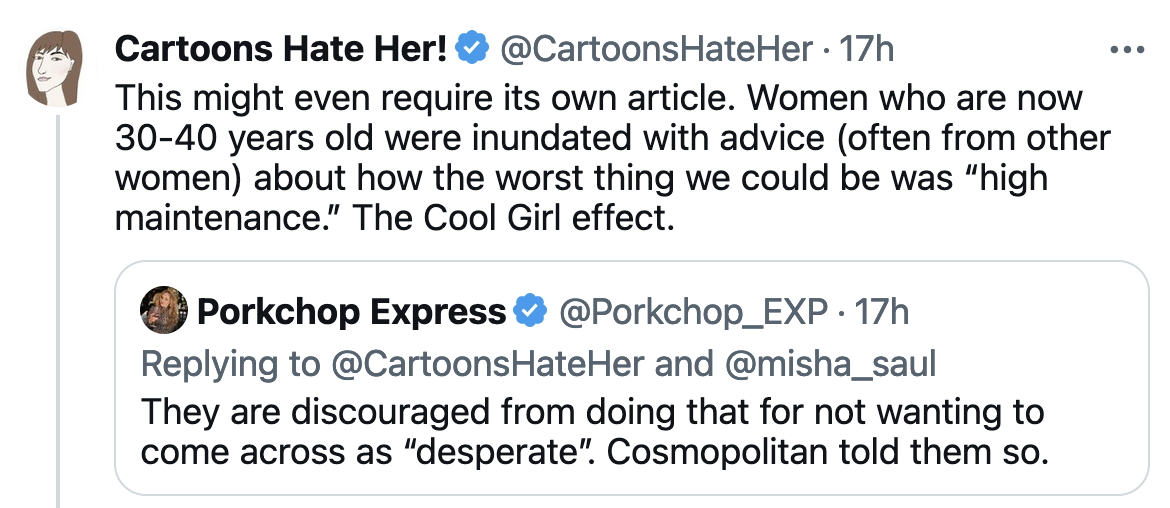Open the Cartoons Hate Her! display name
The height and width of the screenshot is (508, 1170).
click(281, 48)
